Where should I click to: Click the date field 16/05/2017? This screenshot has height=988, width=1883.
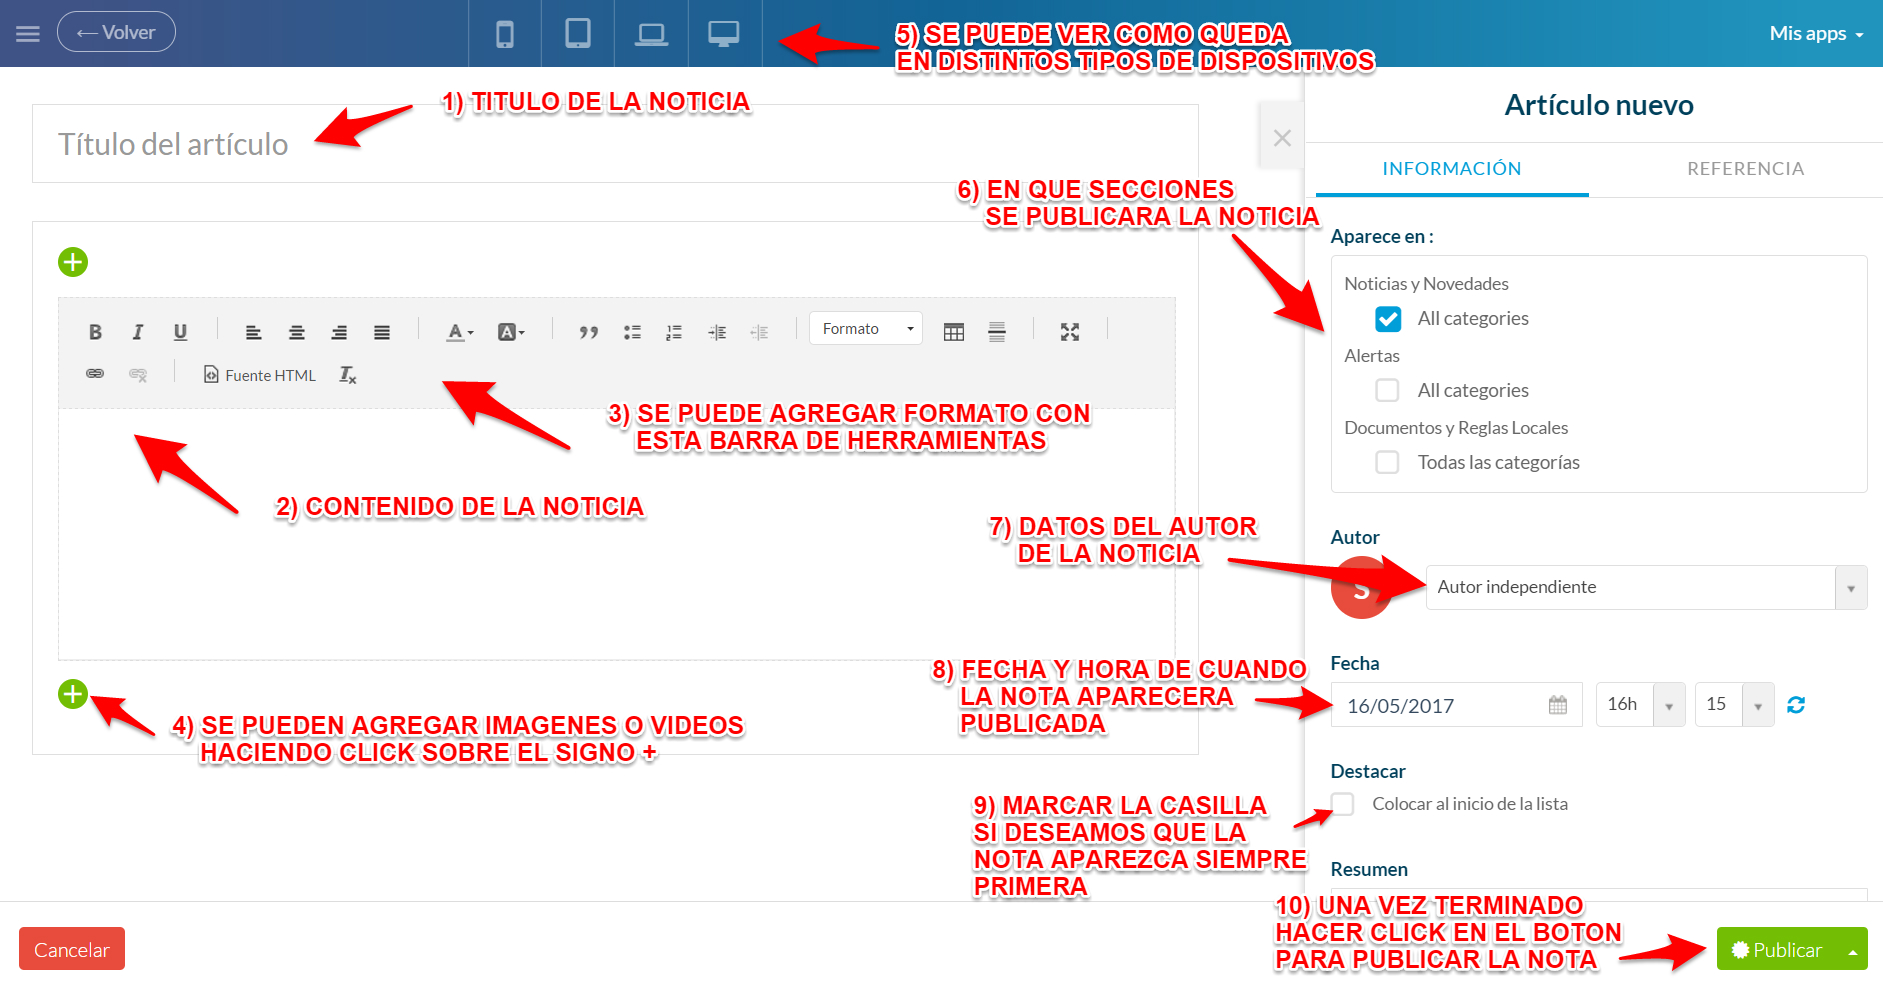pyautogui.click(x=1456, y=705)
